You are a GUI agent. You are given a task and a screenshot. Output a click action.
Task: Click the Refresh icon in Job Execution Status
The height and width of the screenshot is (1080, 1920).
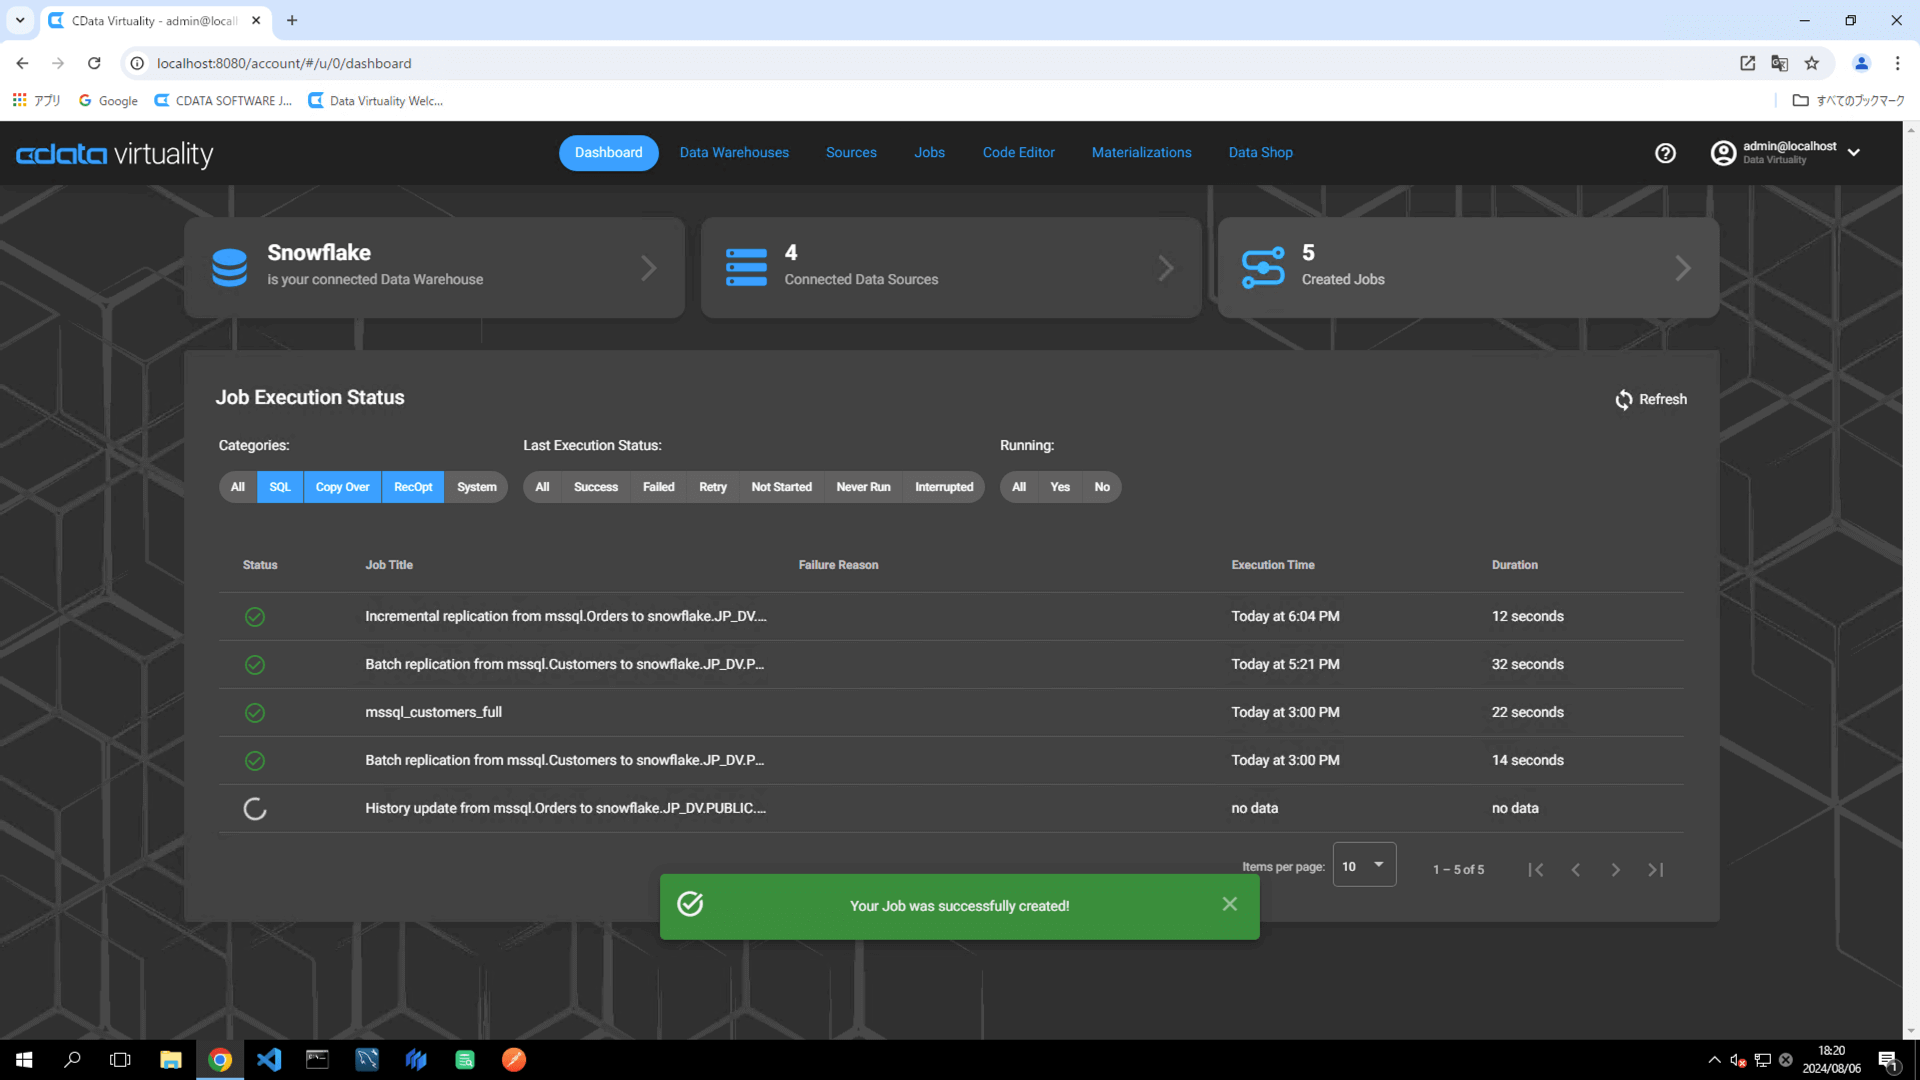(1623, 400)
